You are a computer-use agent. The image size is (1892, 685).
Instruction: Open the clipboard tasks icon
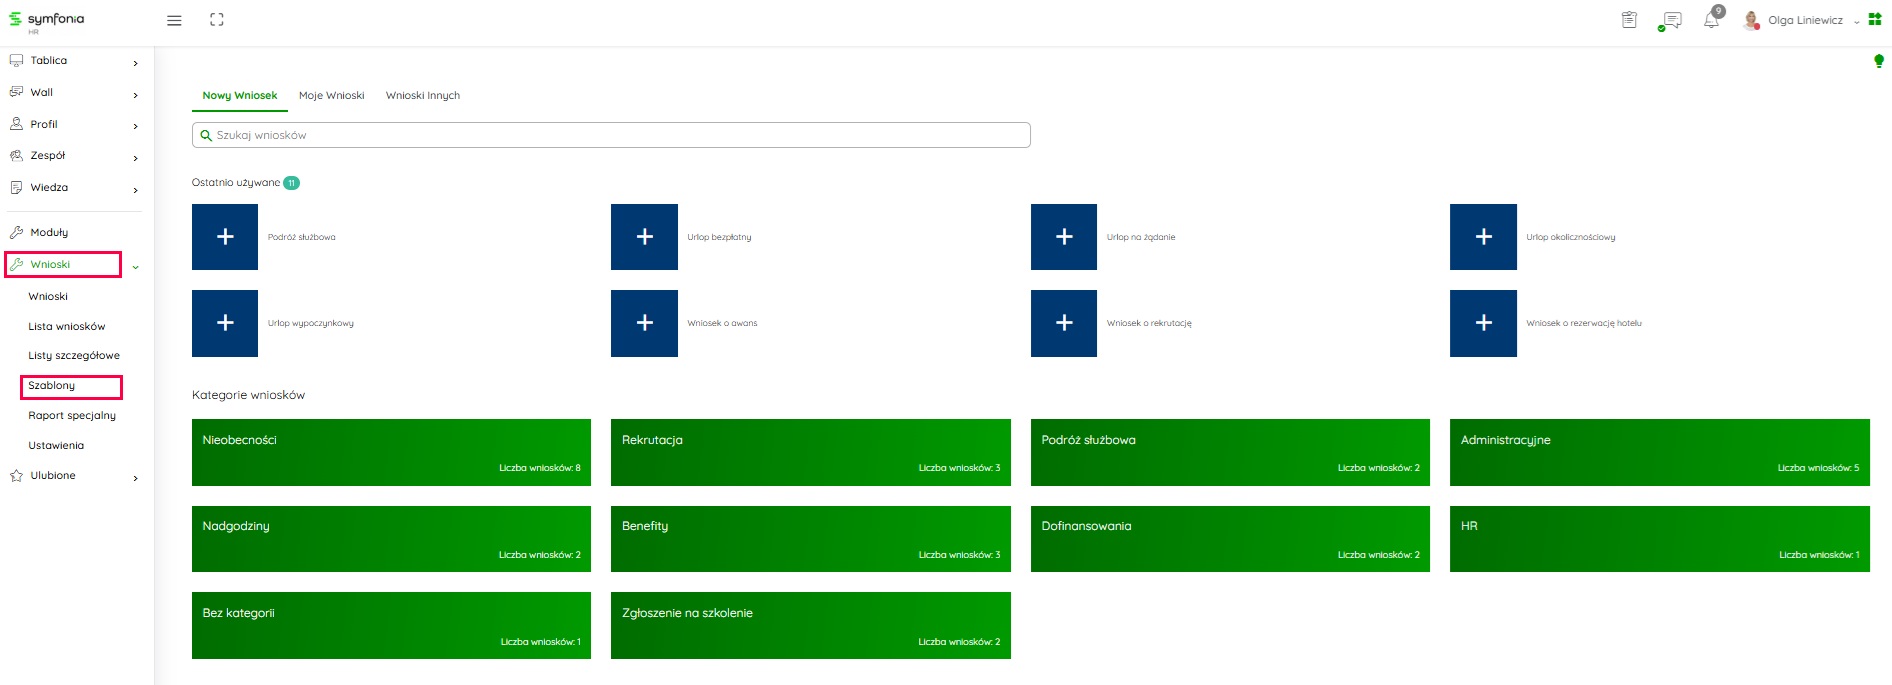(1629, 20)
